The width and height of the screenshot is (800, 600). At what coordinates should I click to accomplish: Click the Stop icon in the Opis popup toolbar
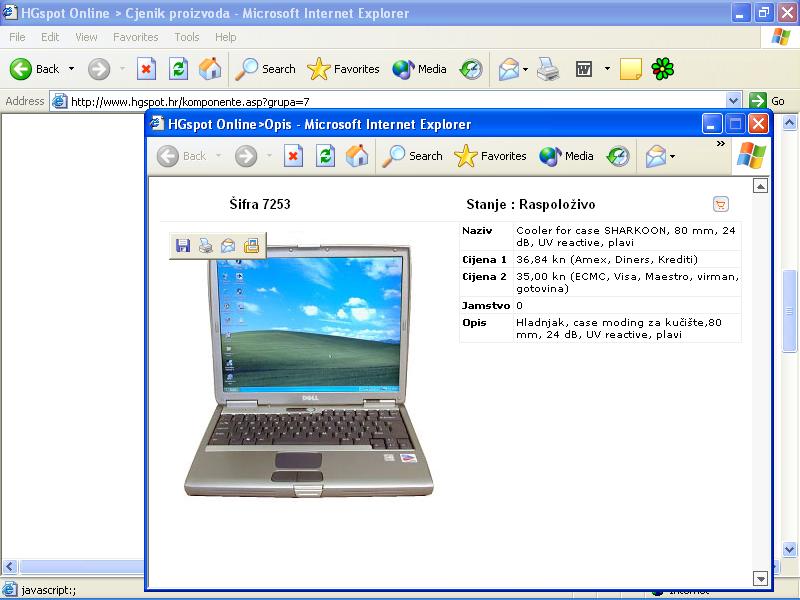(293, 156)
